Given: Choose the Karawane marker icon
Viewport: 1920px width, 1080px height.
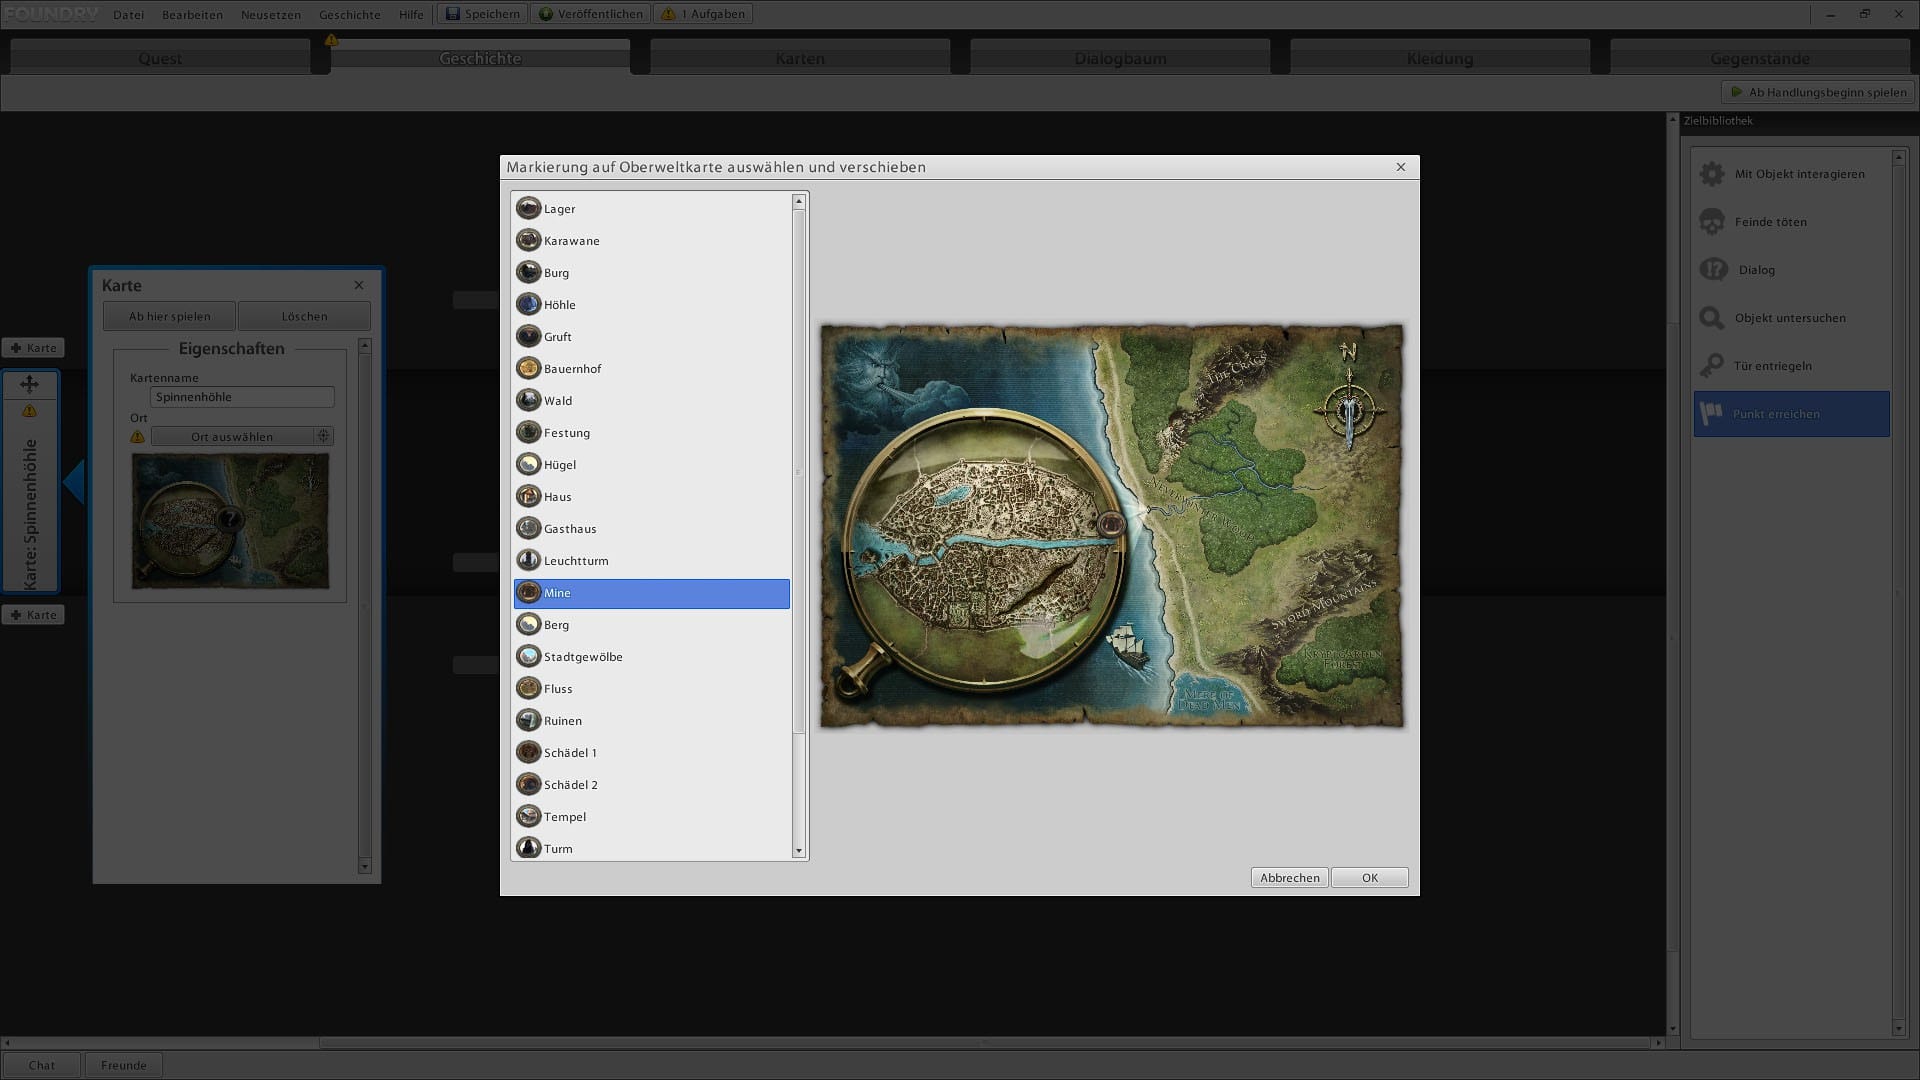Looking at the screenshot, I should [528, 241].
